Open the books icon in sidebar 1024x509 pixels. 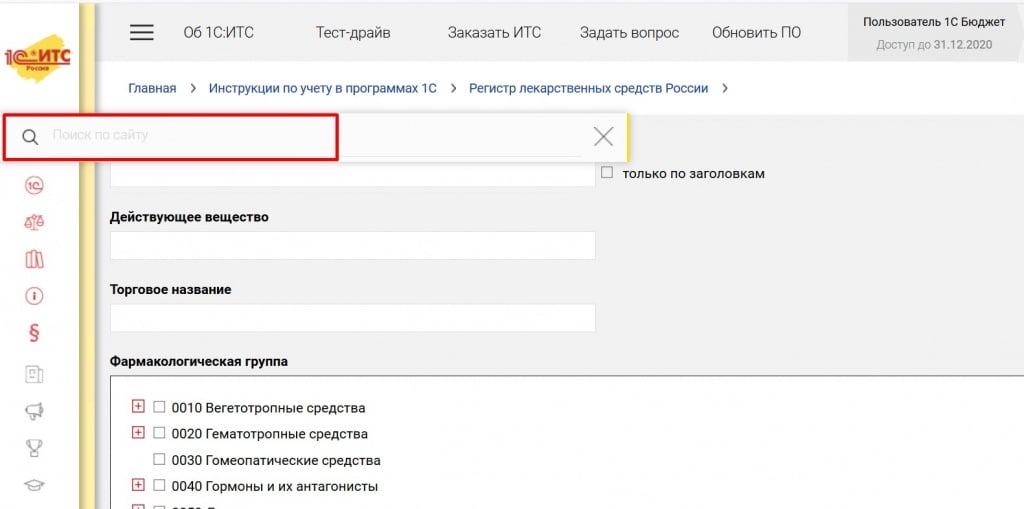pos(34,259)
